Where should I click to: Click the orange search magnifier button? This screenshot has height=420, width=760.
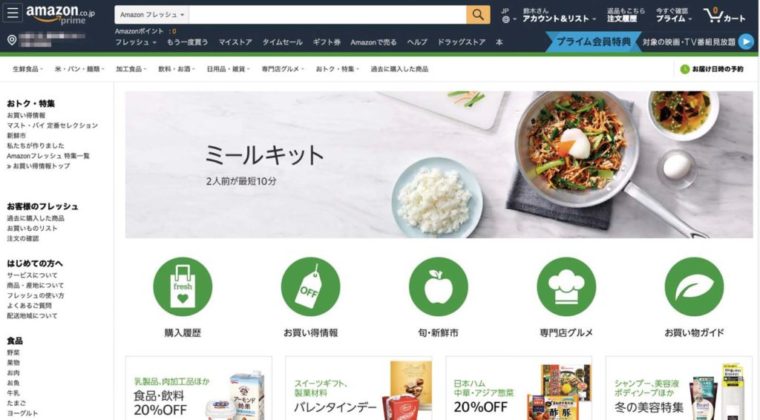(478, 15)
